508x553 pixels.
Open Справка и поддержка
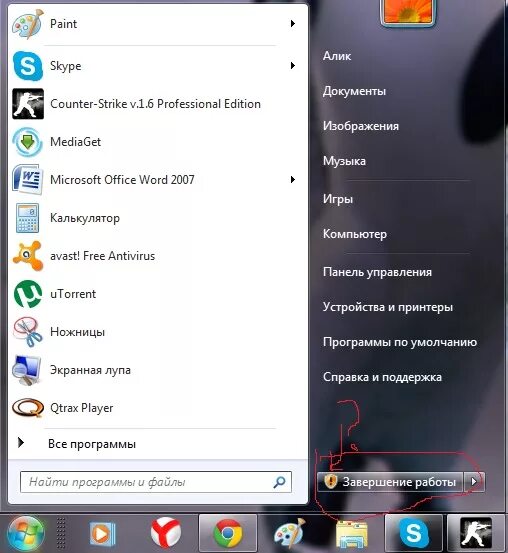coord(382,377)
